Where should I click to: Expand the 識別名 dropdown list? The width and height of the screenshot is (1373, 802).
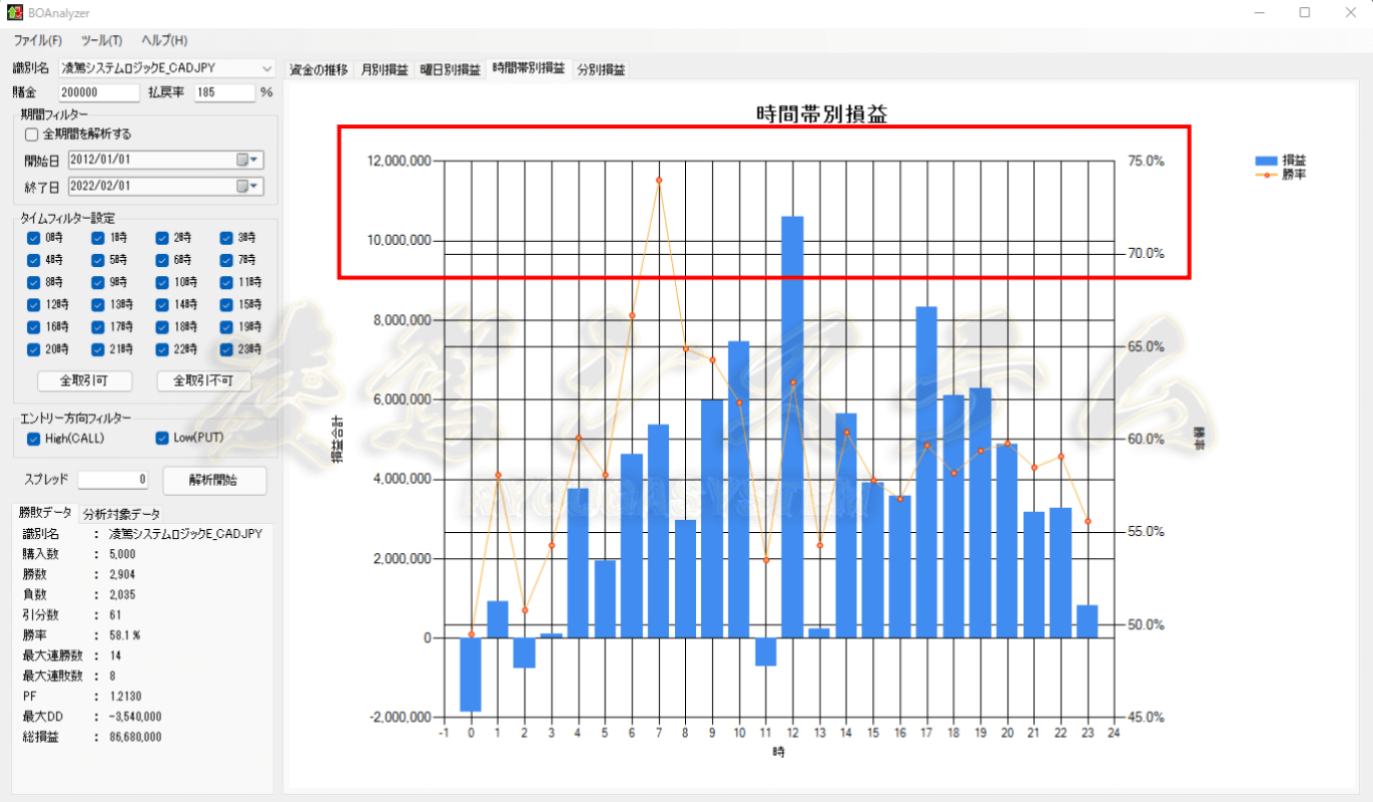click(x=267, y=69)
